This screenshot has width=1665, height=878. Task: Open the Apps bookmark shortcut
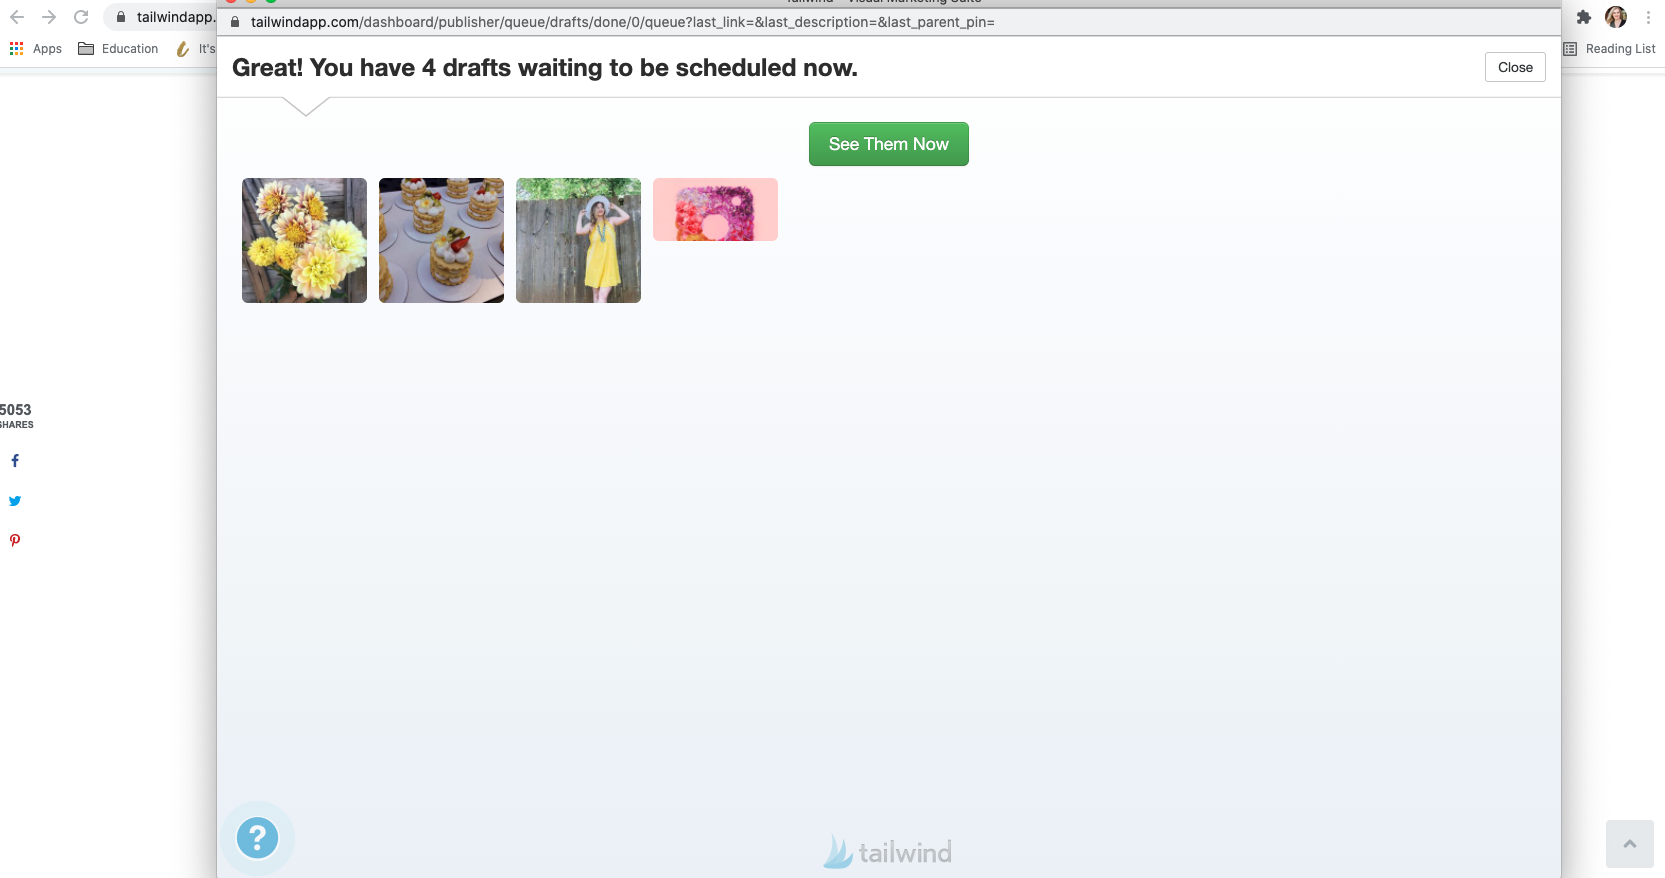(36, 49)
